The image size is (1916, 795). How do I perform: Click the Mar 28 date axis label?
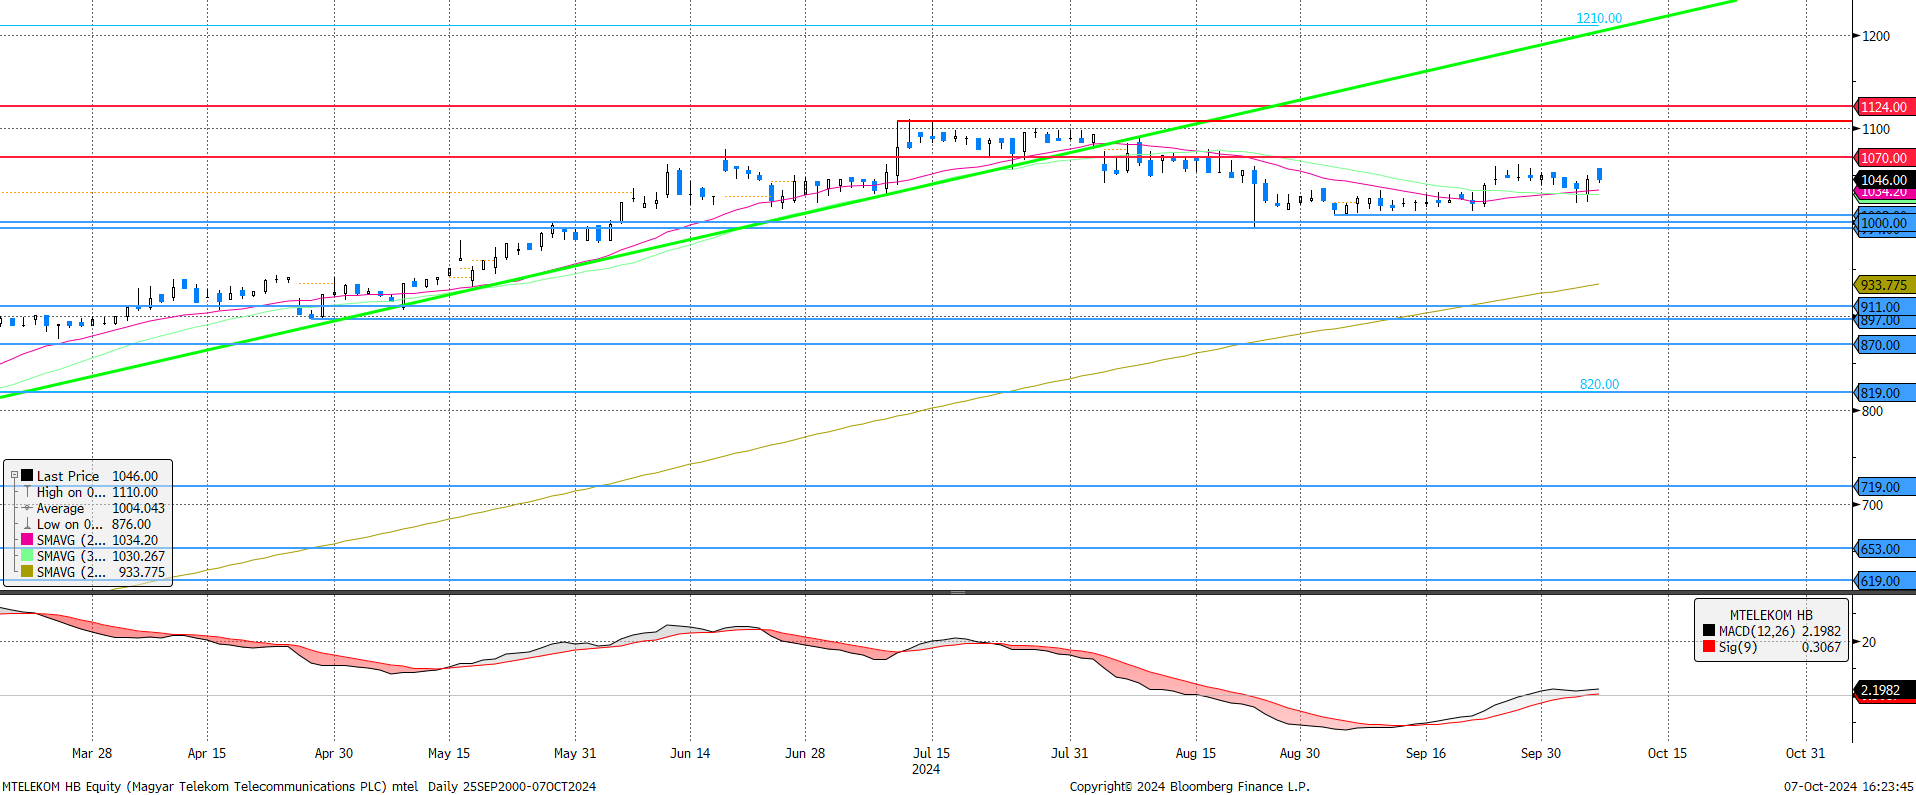coord(92,753)
